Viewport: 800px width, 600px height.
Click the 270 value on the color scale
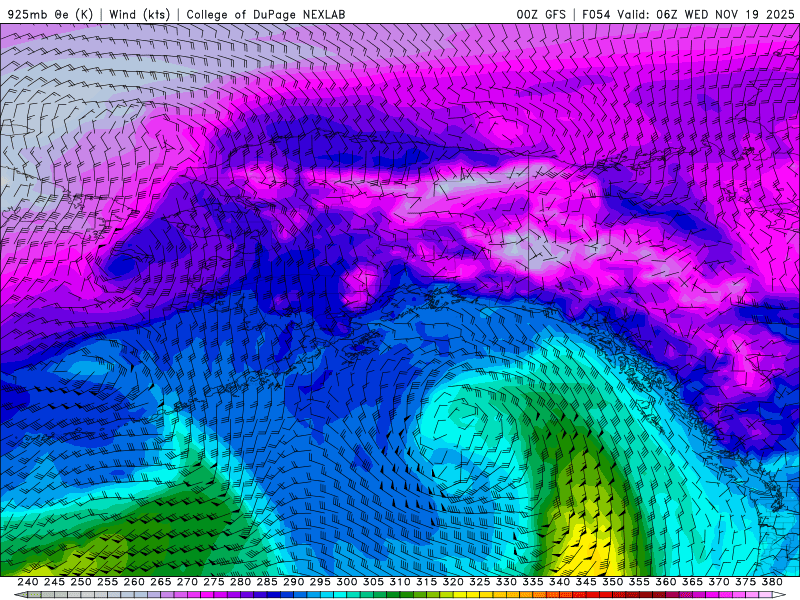point(187,582)
